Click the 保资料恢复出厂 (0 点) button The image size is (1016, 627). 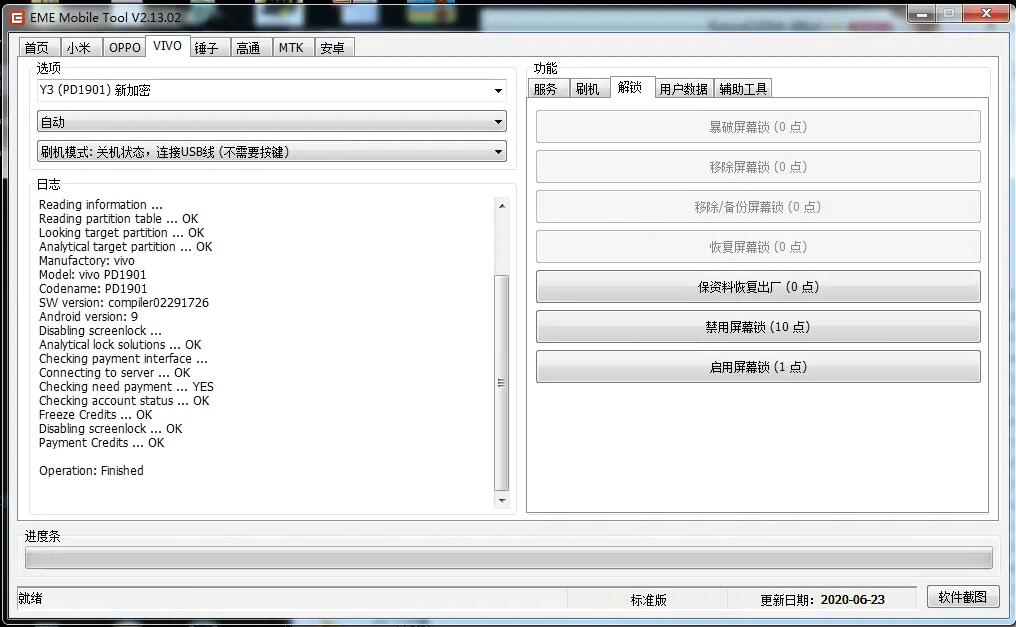pos(758,287)
